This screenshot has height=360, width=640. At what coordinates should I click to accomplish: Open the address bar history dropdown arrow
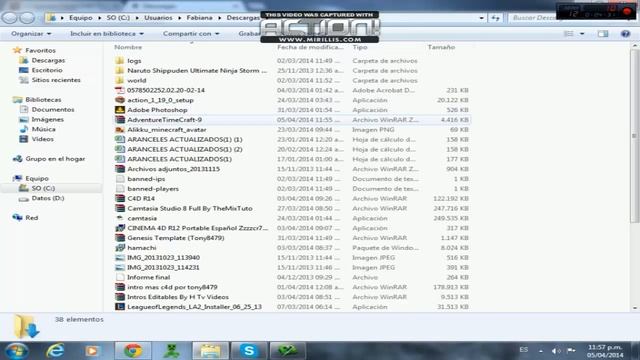pyautogui.click(x=482, y=18)
